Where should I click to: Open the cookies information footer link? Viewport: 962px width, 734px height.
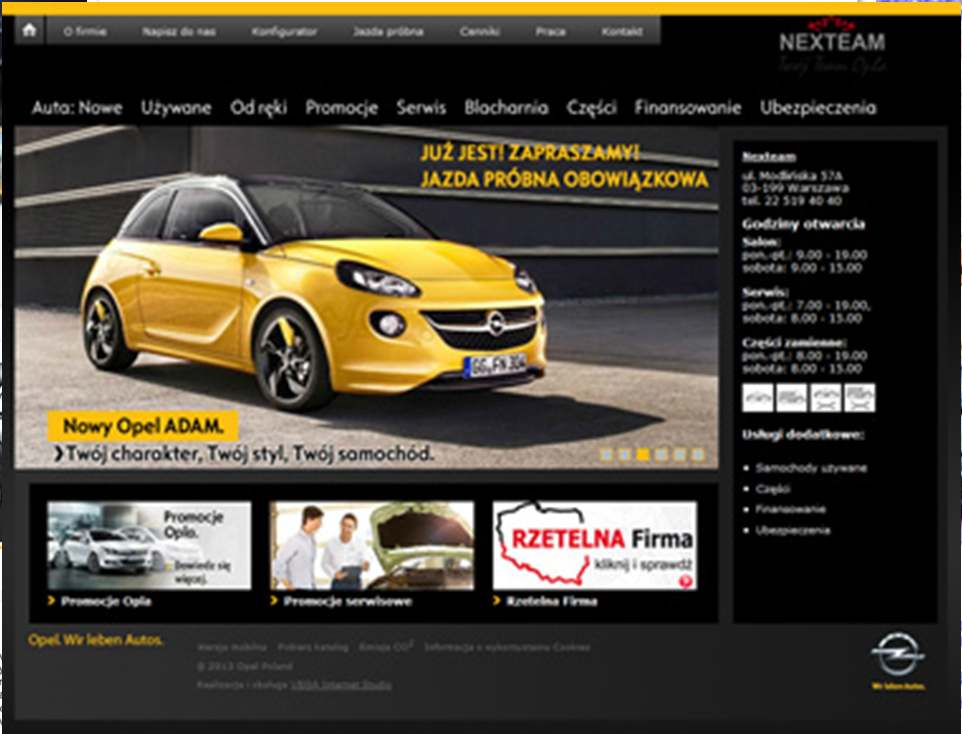(507, 647)
